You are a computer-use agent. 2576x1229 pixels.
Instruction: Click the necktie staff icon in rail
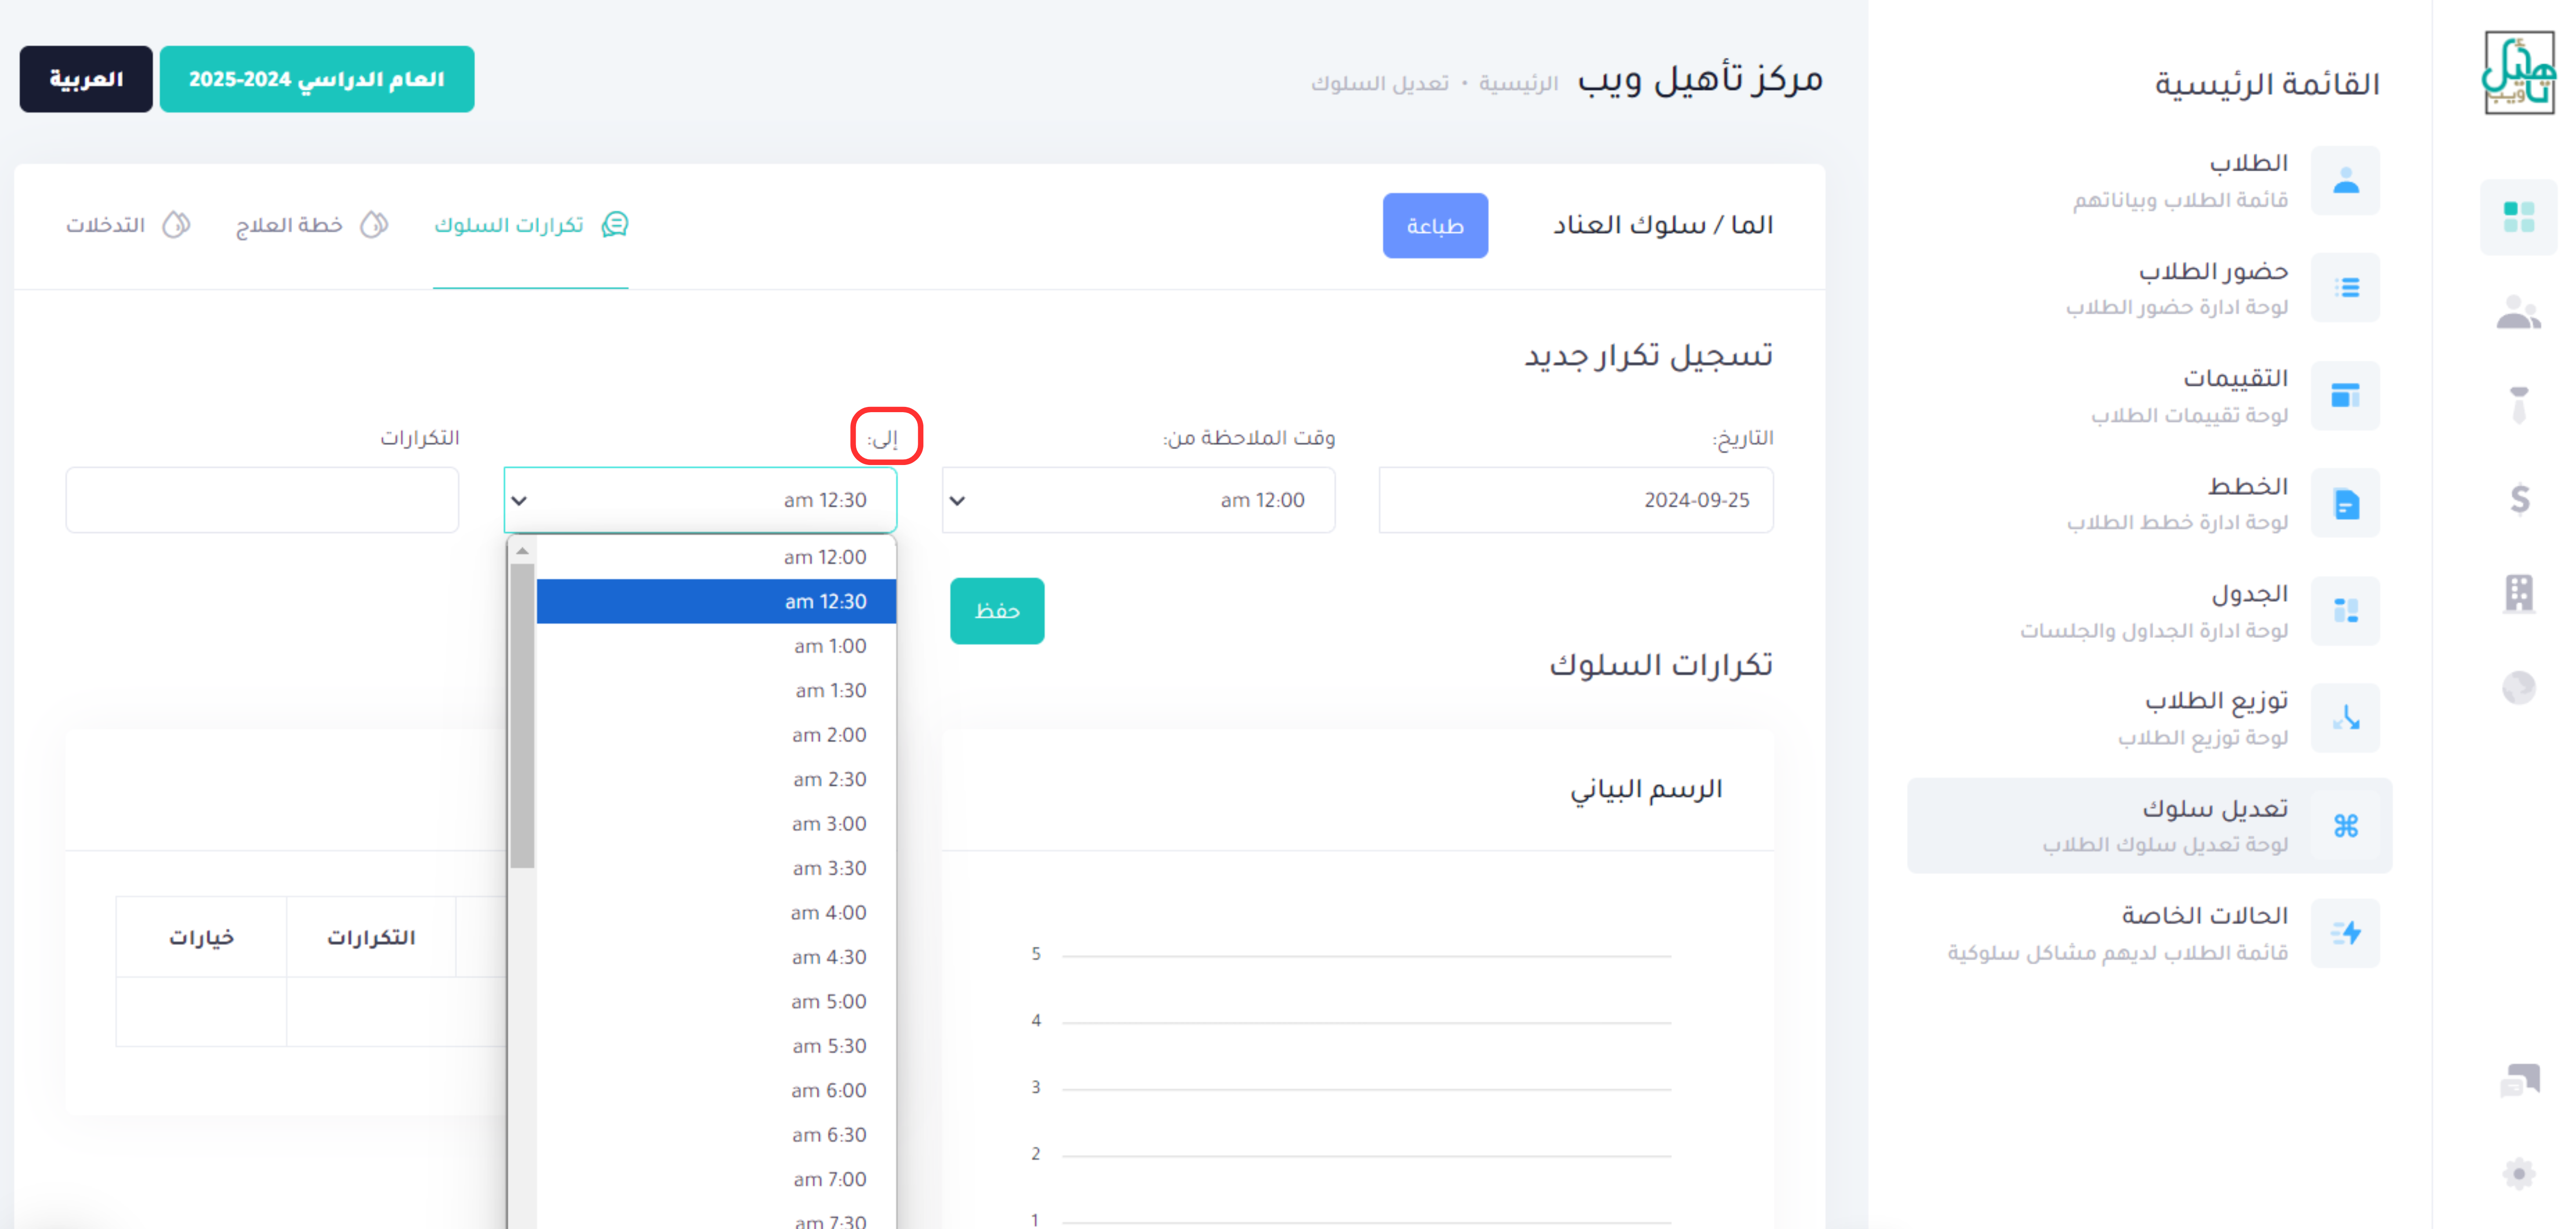[2519, 405]
